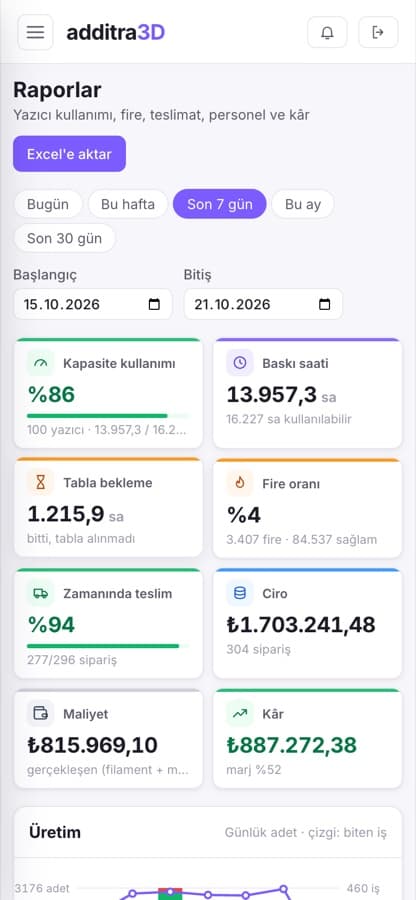This screenshot has width=416, height=900.
Task: Click 'Günlük adet · çizgi: biten iş' legend
Action: point(305,833)
